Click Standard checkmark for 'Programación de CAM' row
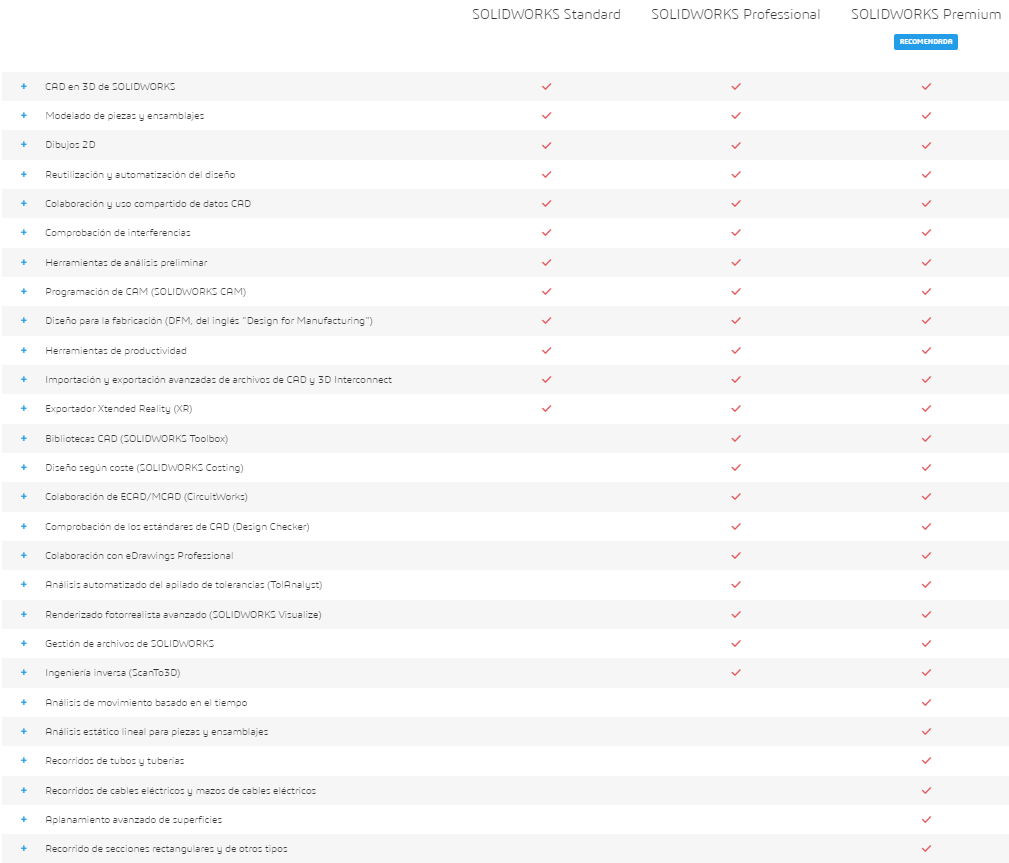1009x863 pixels. [x=546, y=292]
